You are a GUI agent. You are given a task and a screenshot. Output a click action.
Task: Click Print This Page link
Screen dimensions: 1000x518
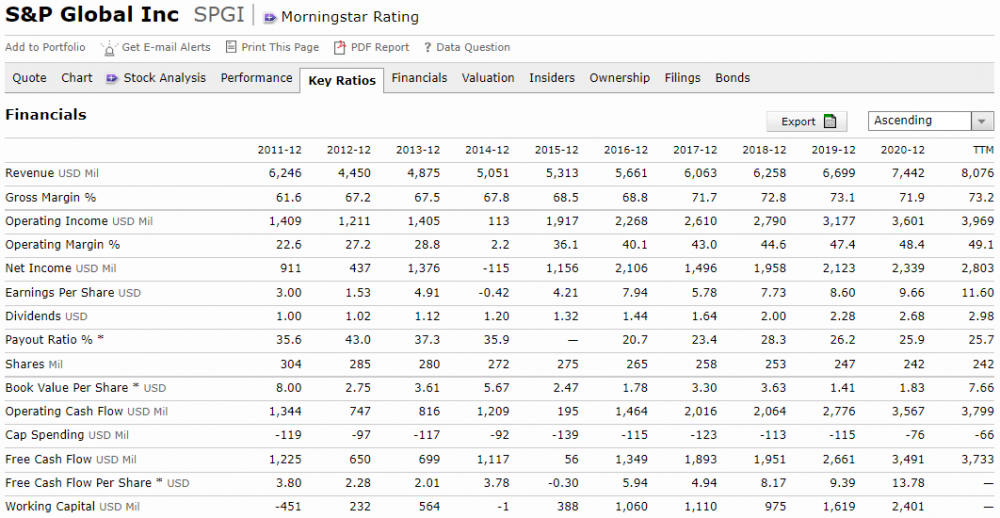280,47
